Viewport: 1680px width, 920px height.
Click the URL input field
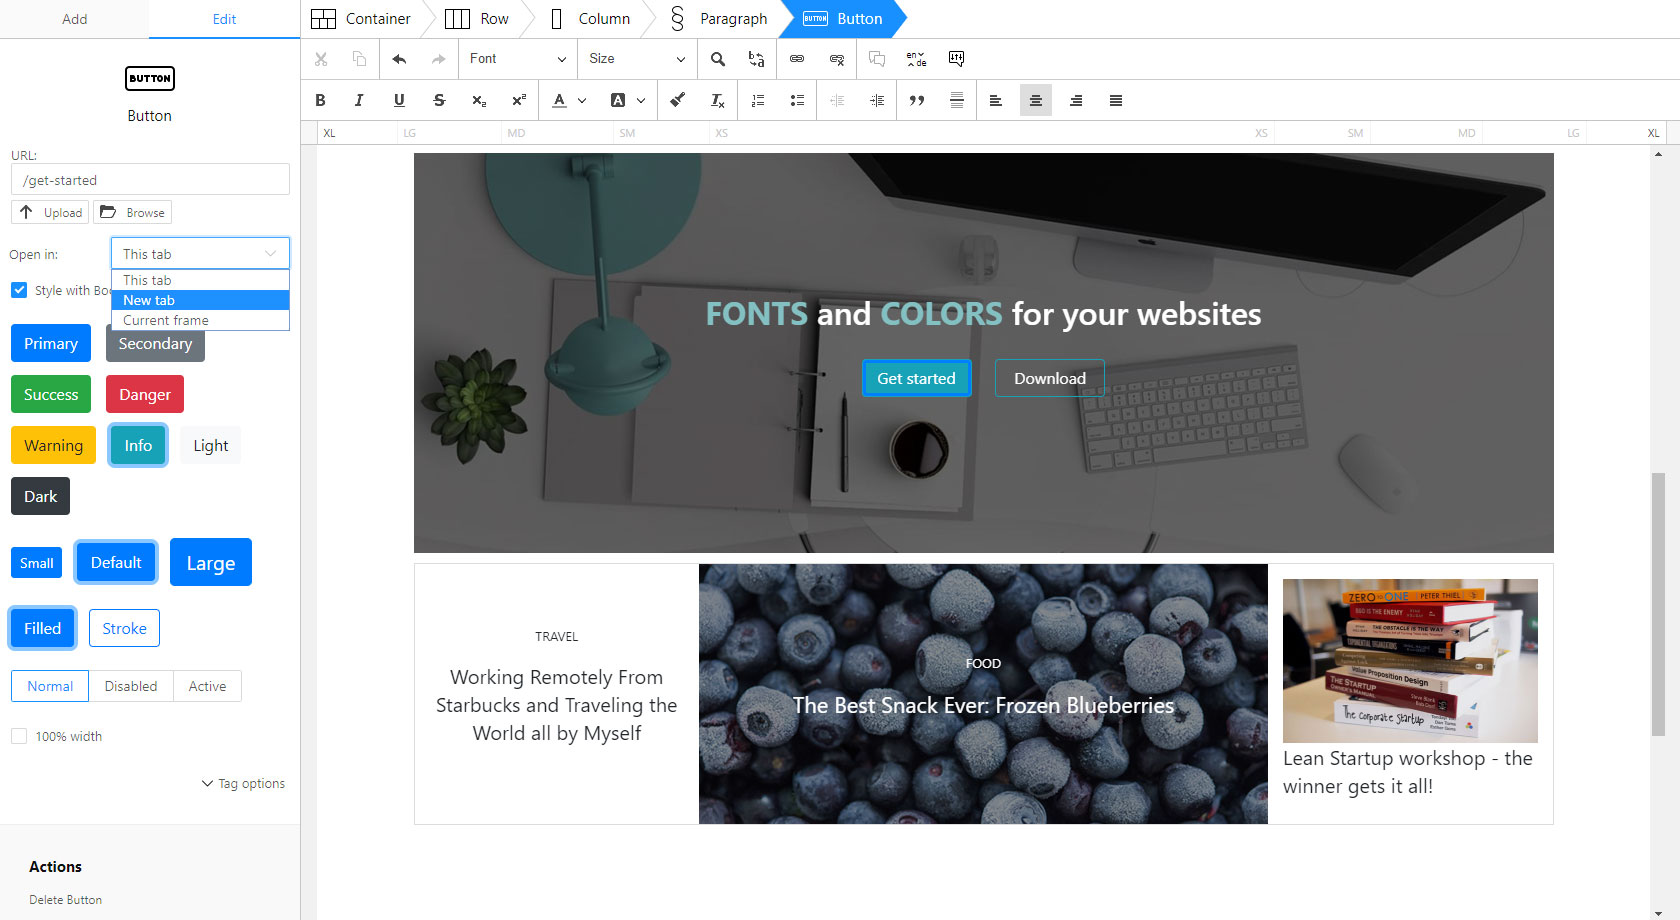click(150, 180)
